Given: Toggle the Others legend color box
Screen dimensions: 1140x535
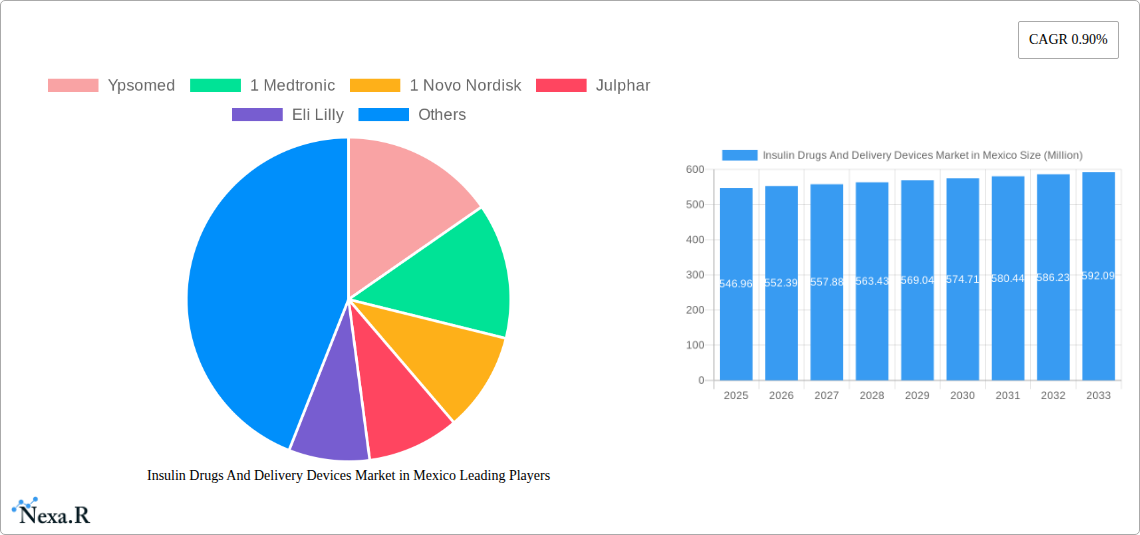Looking at the screenshot, I should (384, 115).
